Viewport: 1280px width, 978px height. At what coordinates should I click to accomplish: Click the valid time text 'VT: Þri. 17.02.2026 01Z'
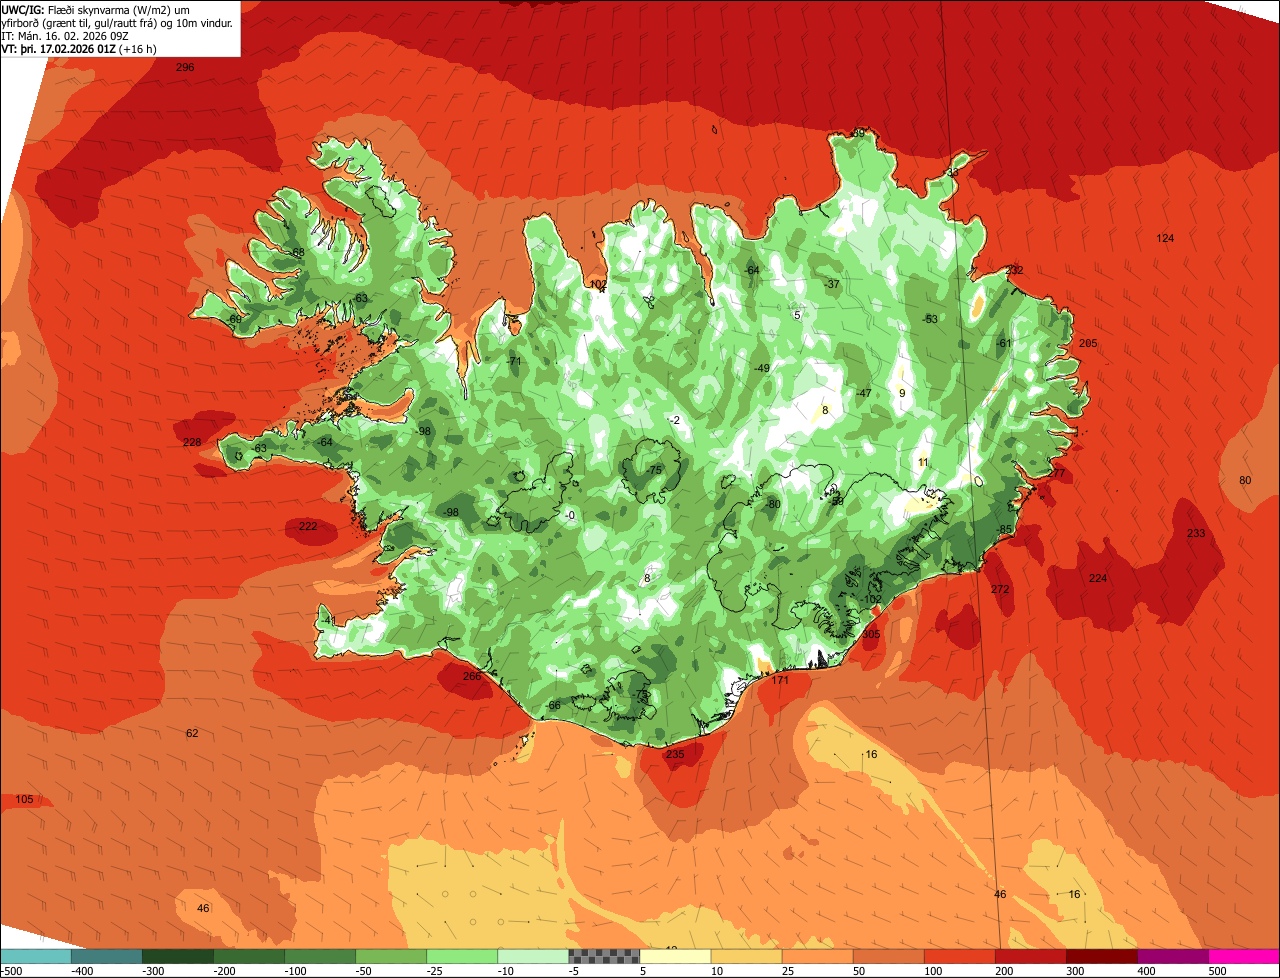point(59,49)
